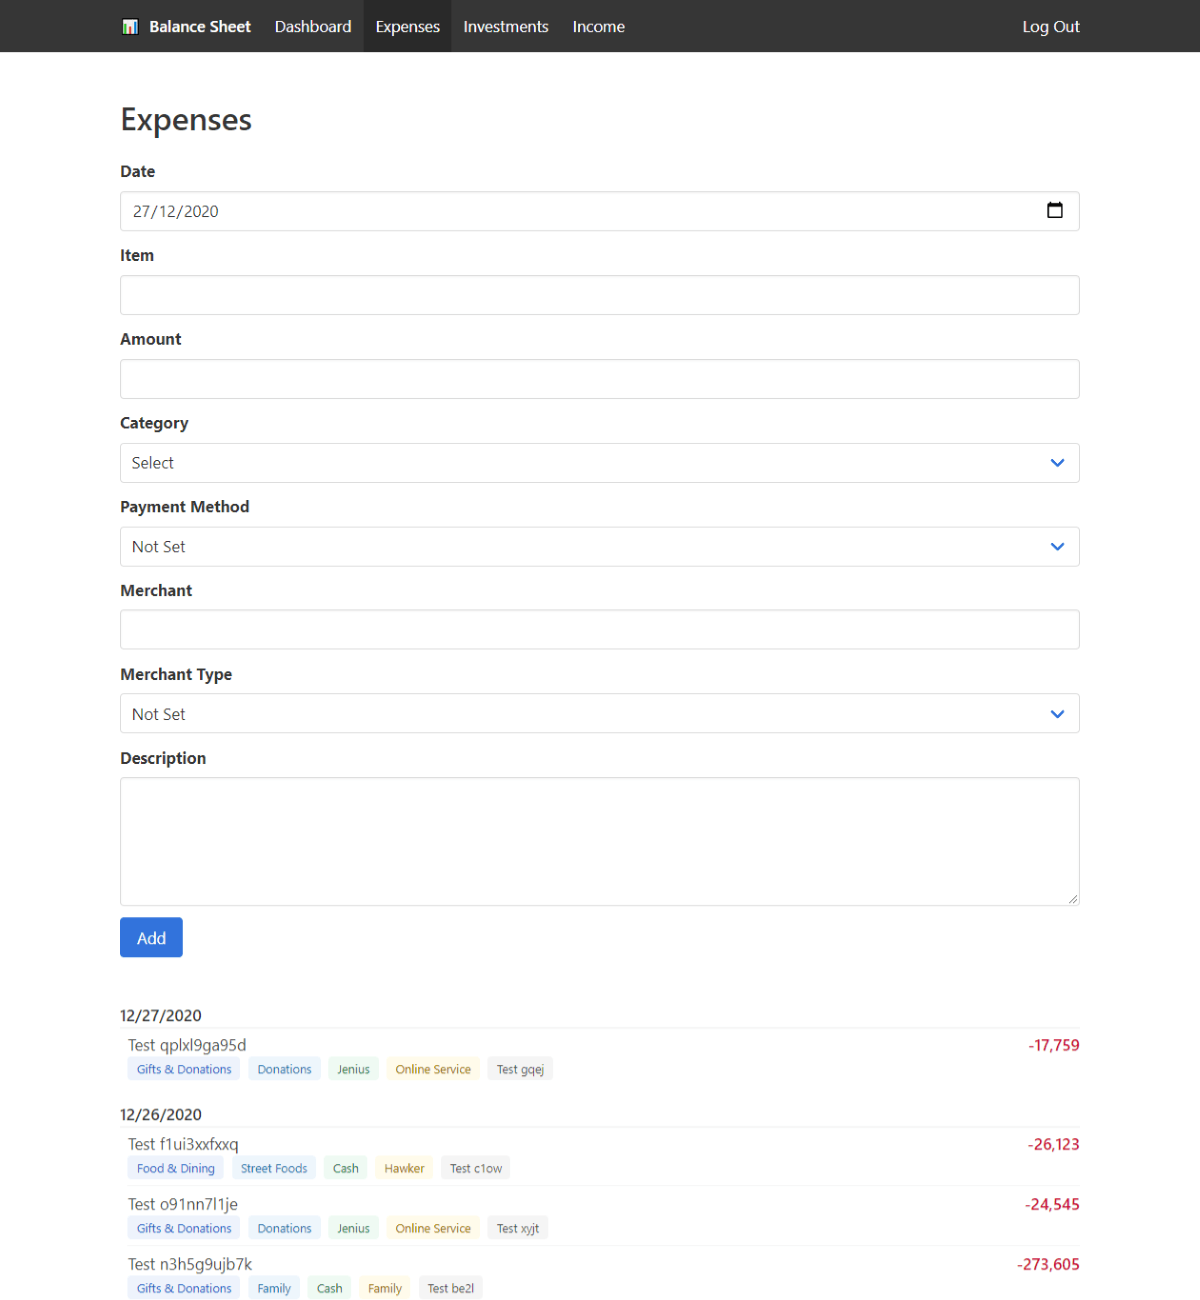This screenshot has width=1200, height=1300.
Task: Navigate to the Income page
Action: click(x=598, y=27)
